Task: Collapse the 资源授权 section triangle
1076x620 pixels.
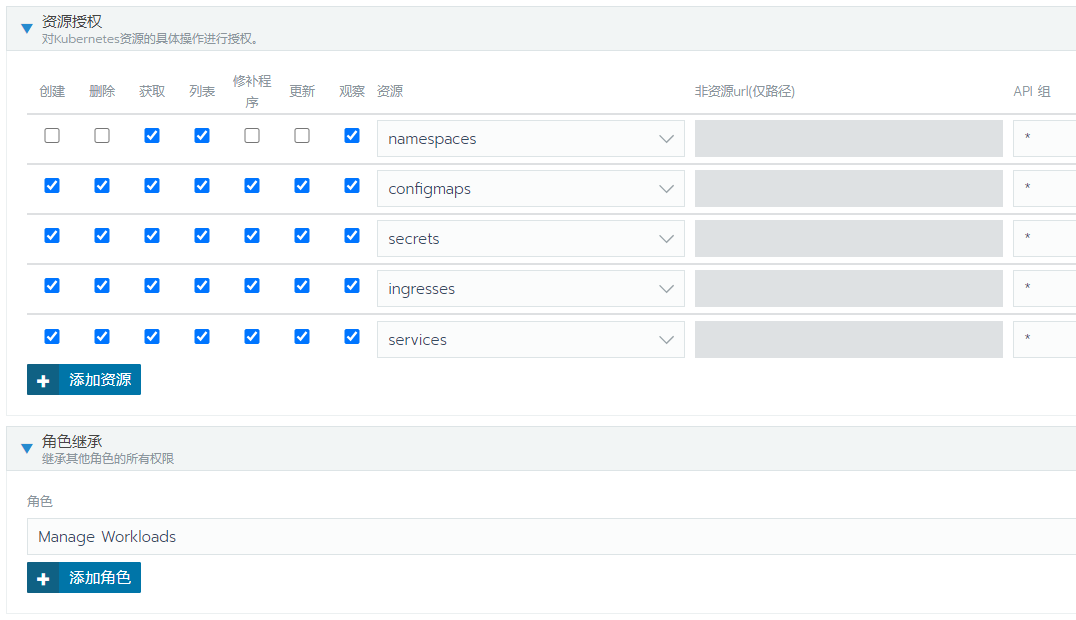Action: click(x=27, y=28)
